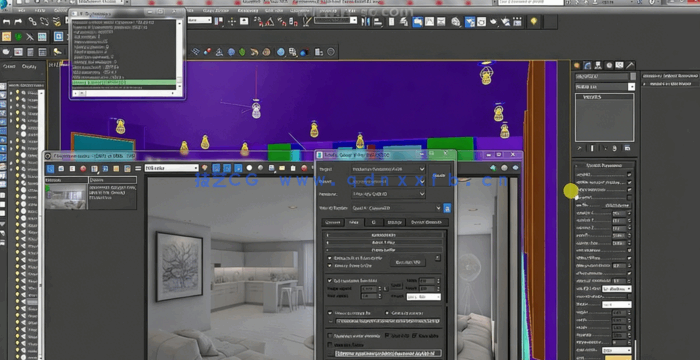Image resolution: width=700 pixels, height=360 pixels.
Task: Open the Create tab in command panel
Action: (x=577, y=65)
